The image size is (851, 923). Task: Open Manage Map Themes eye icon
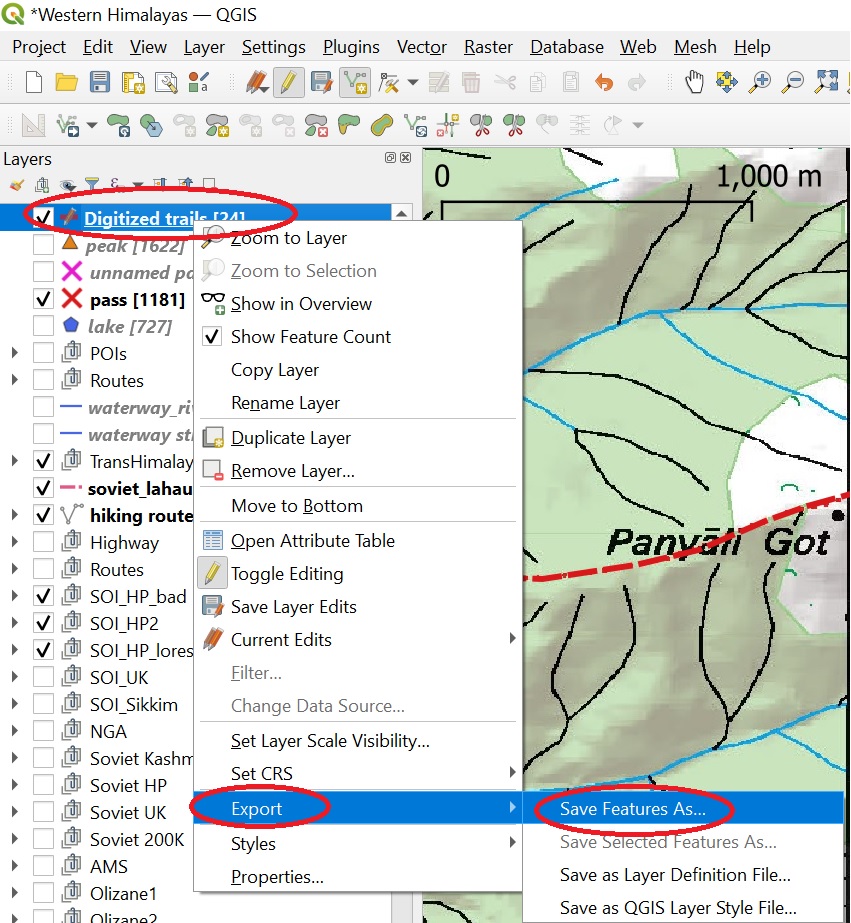[x=68, y=185]
